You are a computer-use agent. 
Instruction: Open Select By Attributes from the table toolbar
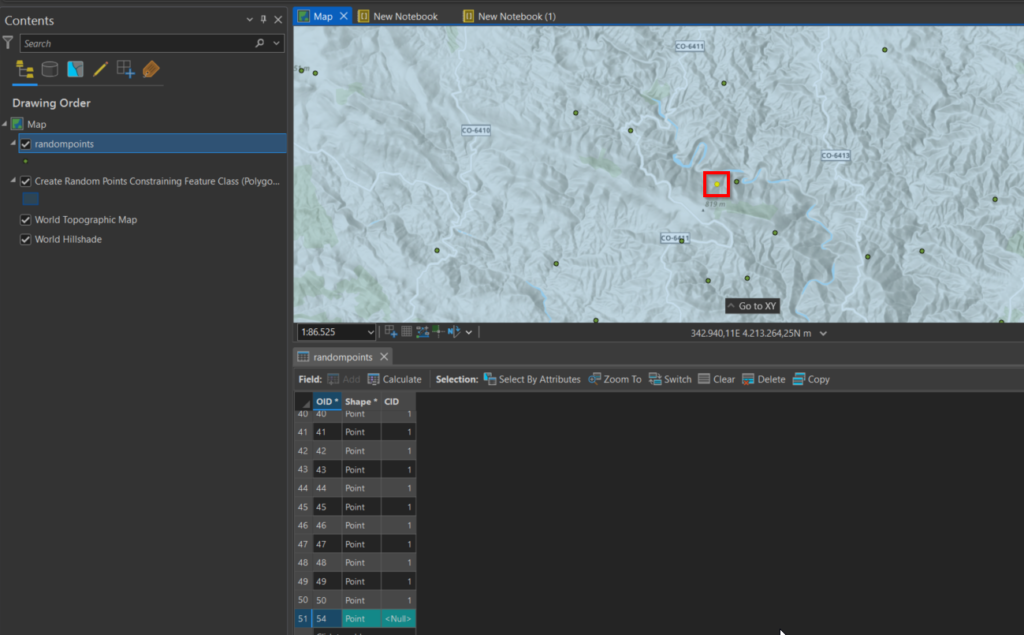[529, 379]
